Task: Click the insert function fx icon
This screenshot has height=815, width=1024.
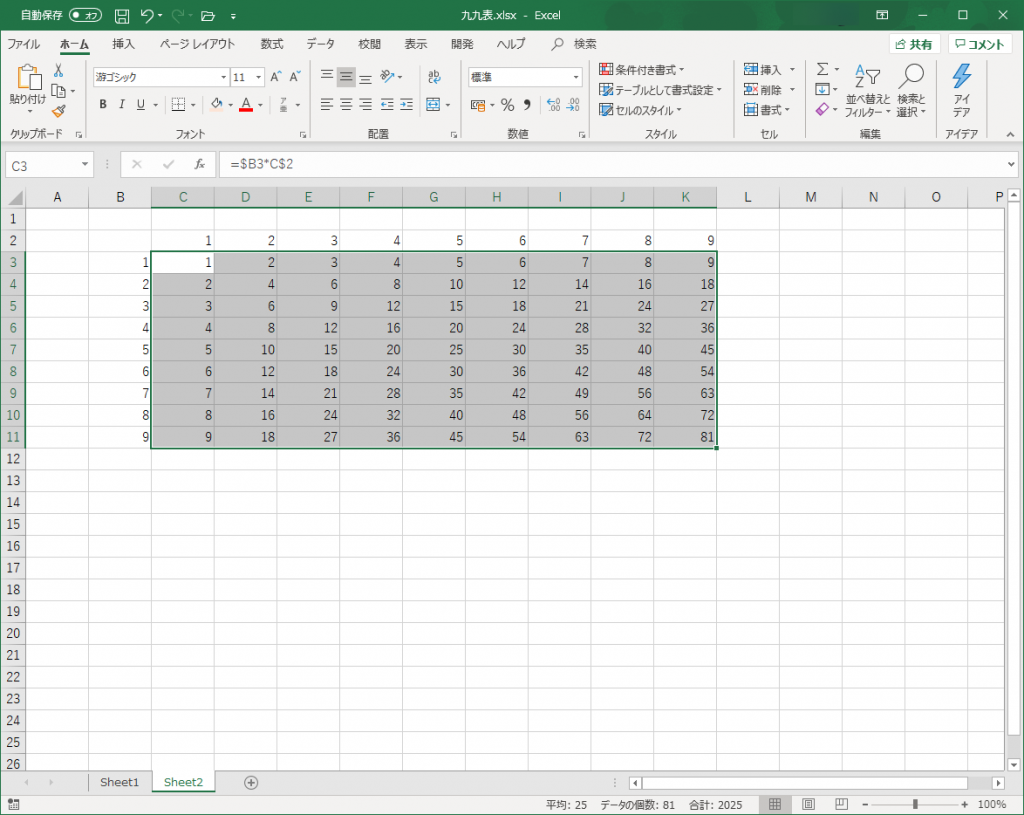Action: [x=199, y=164]
